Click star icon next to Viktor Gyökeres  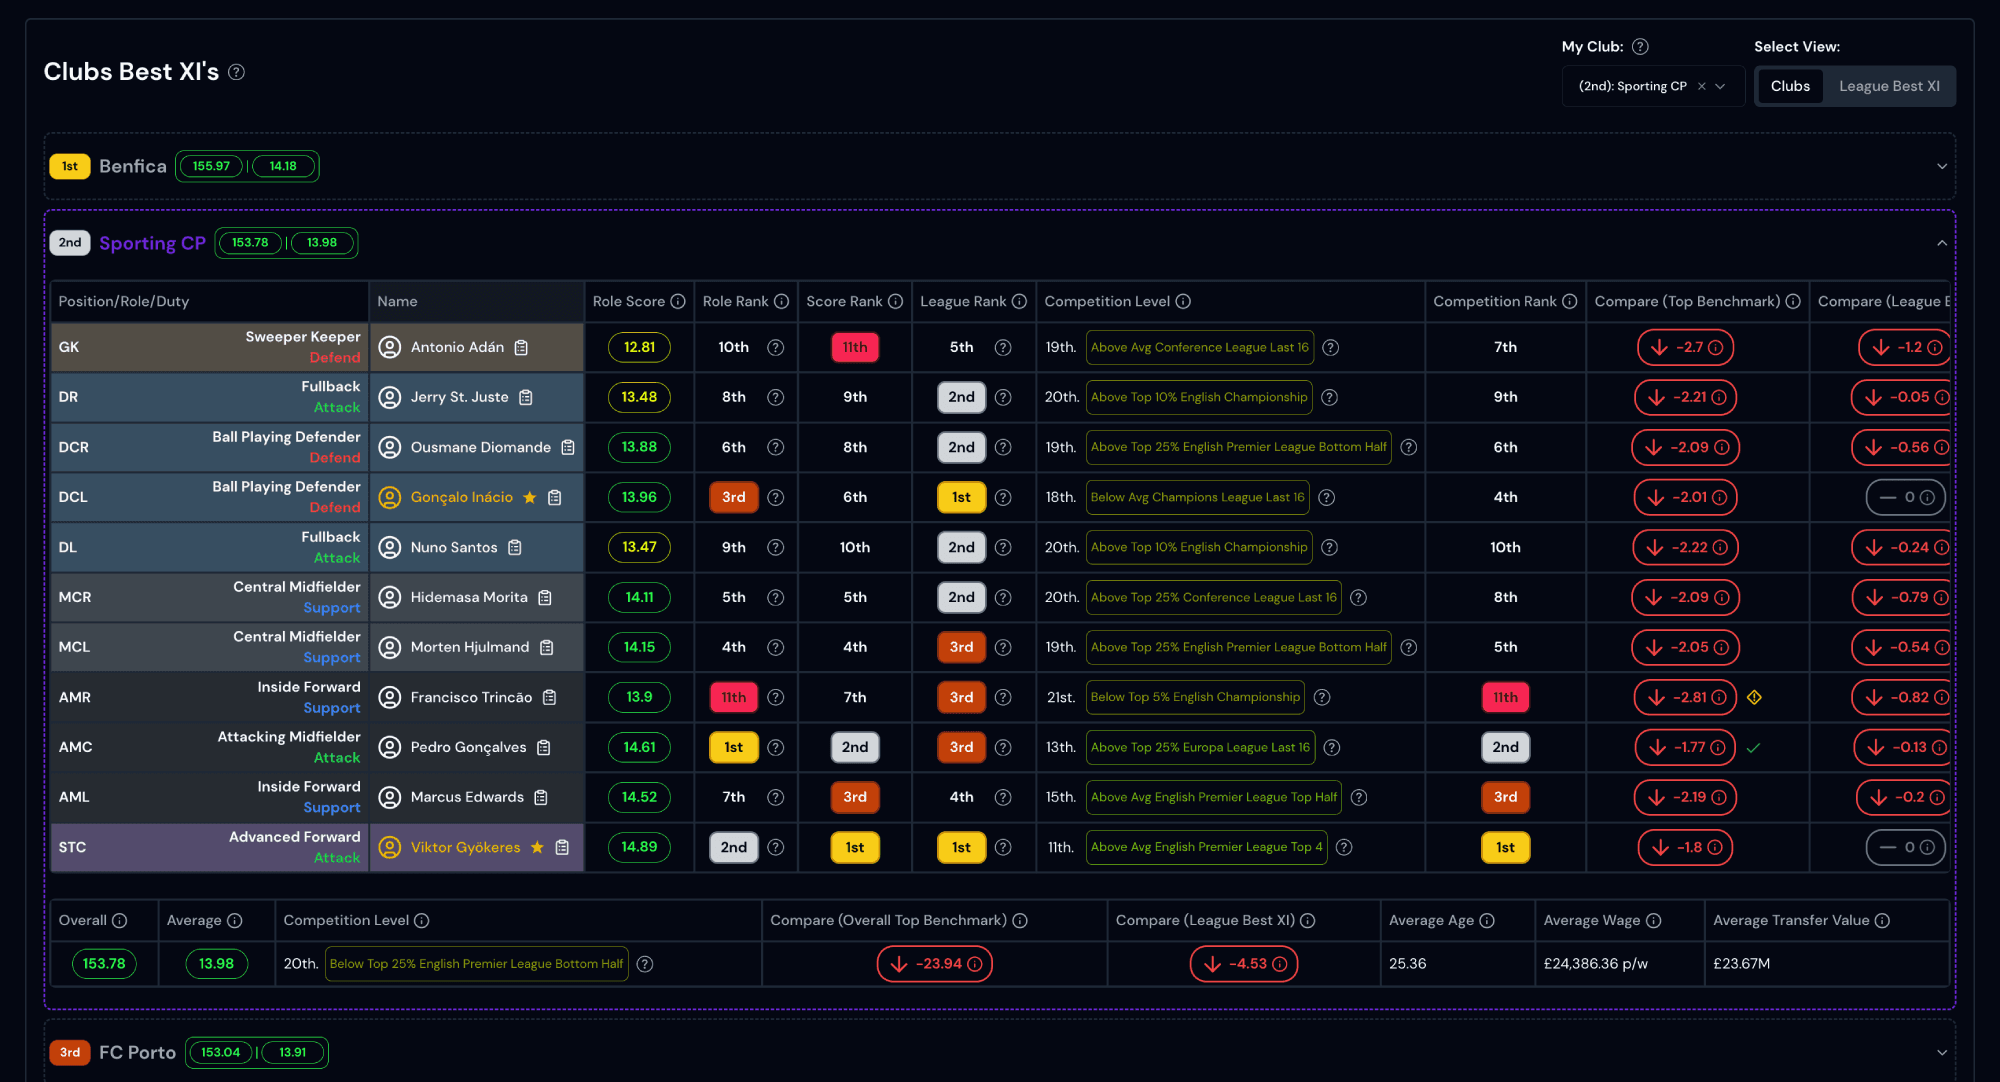point(537,847)
